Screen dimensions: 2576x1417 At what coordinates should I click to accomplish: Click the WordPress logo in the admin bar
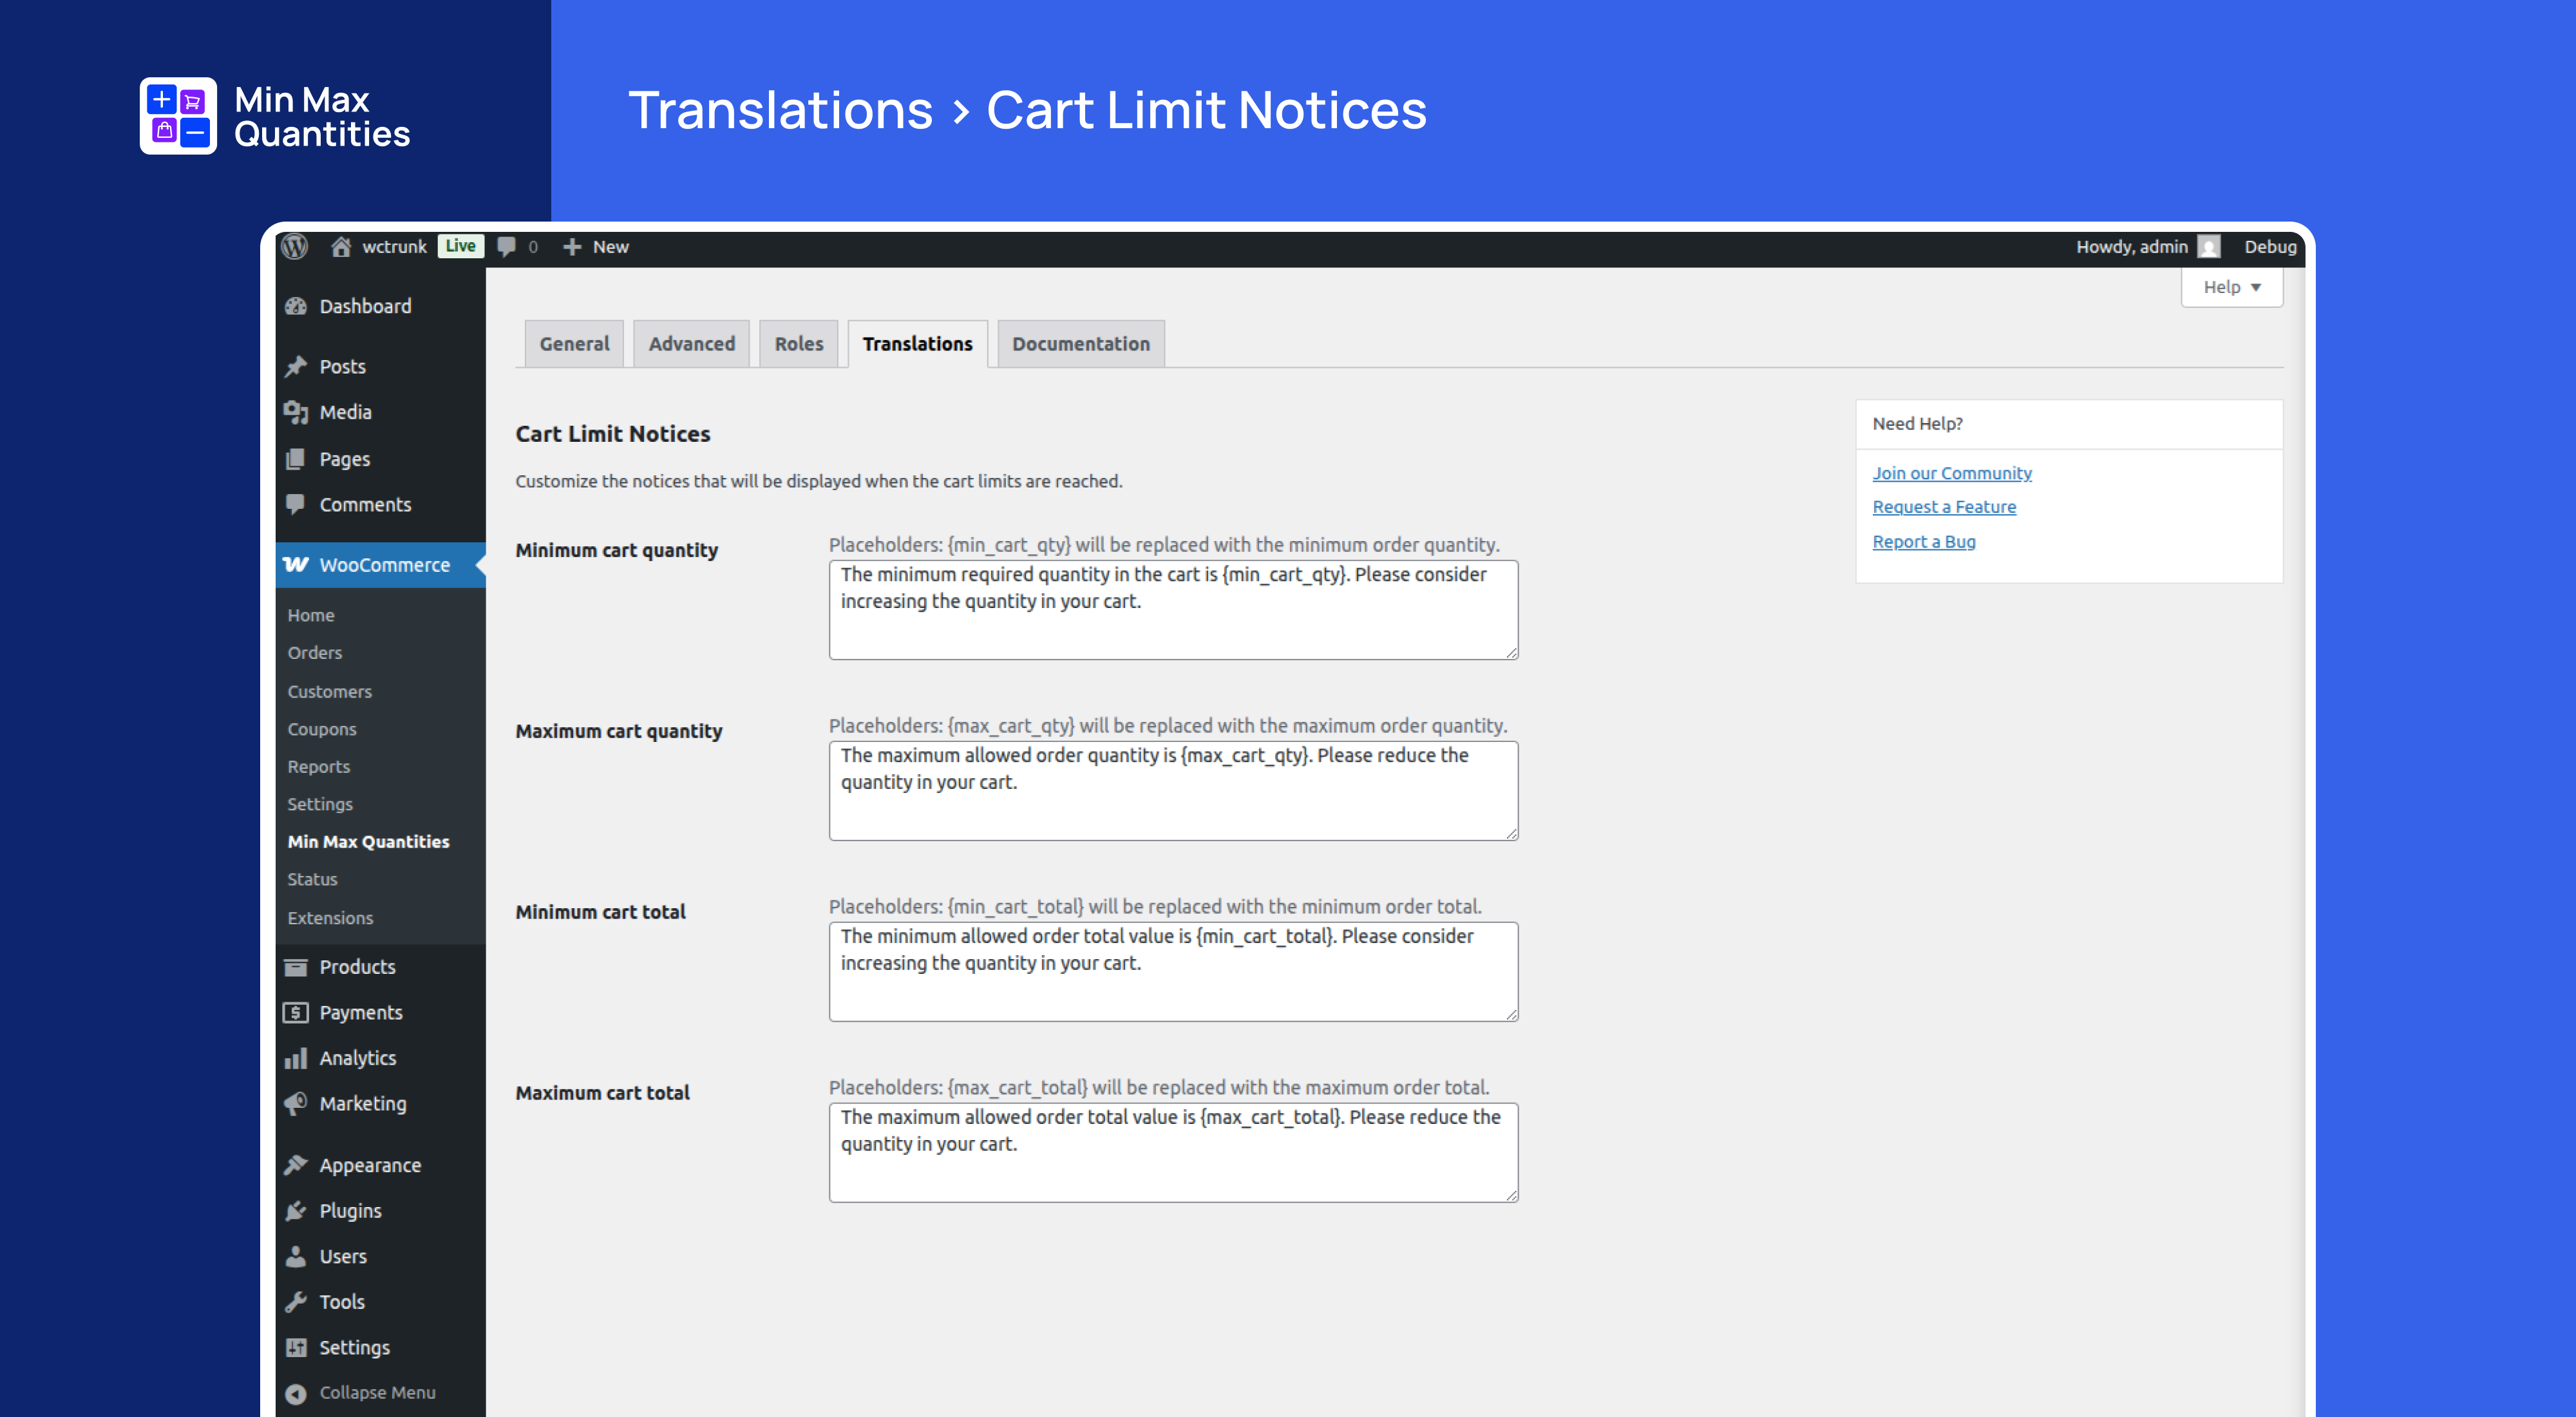click(295, 247)
